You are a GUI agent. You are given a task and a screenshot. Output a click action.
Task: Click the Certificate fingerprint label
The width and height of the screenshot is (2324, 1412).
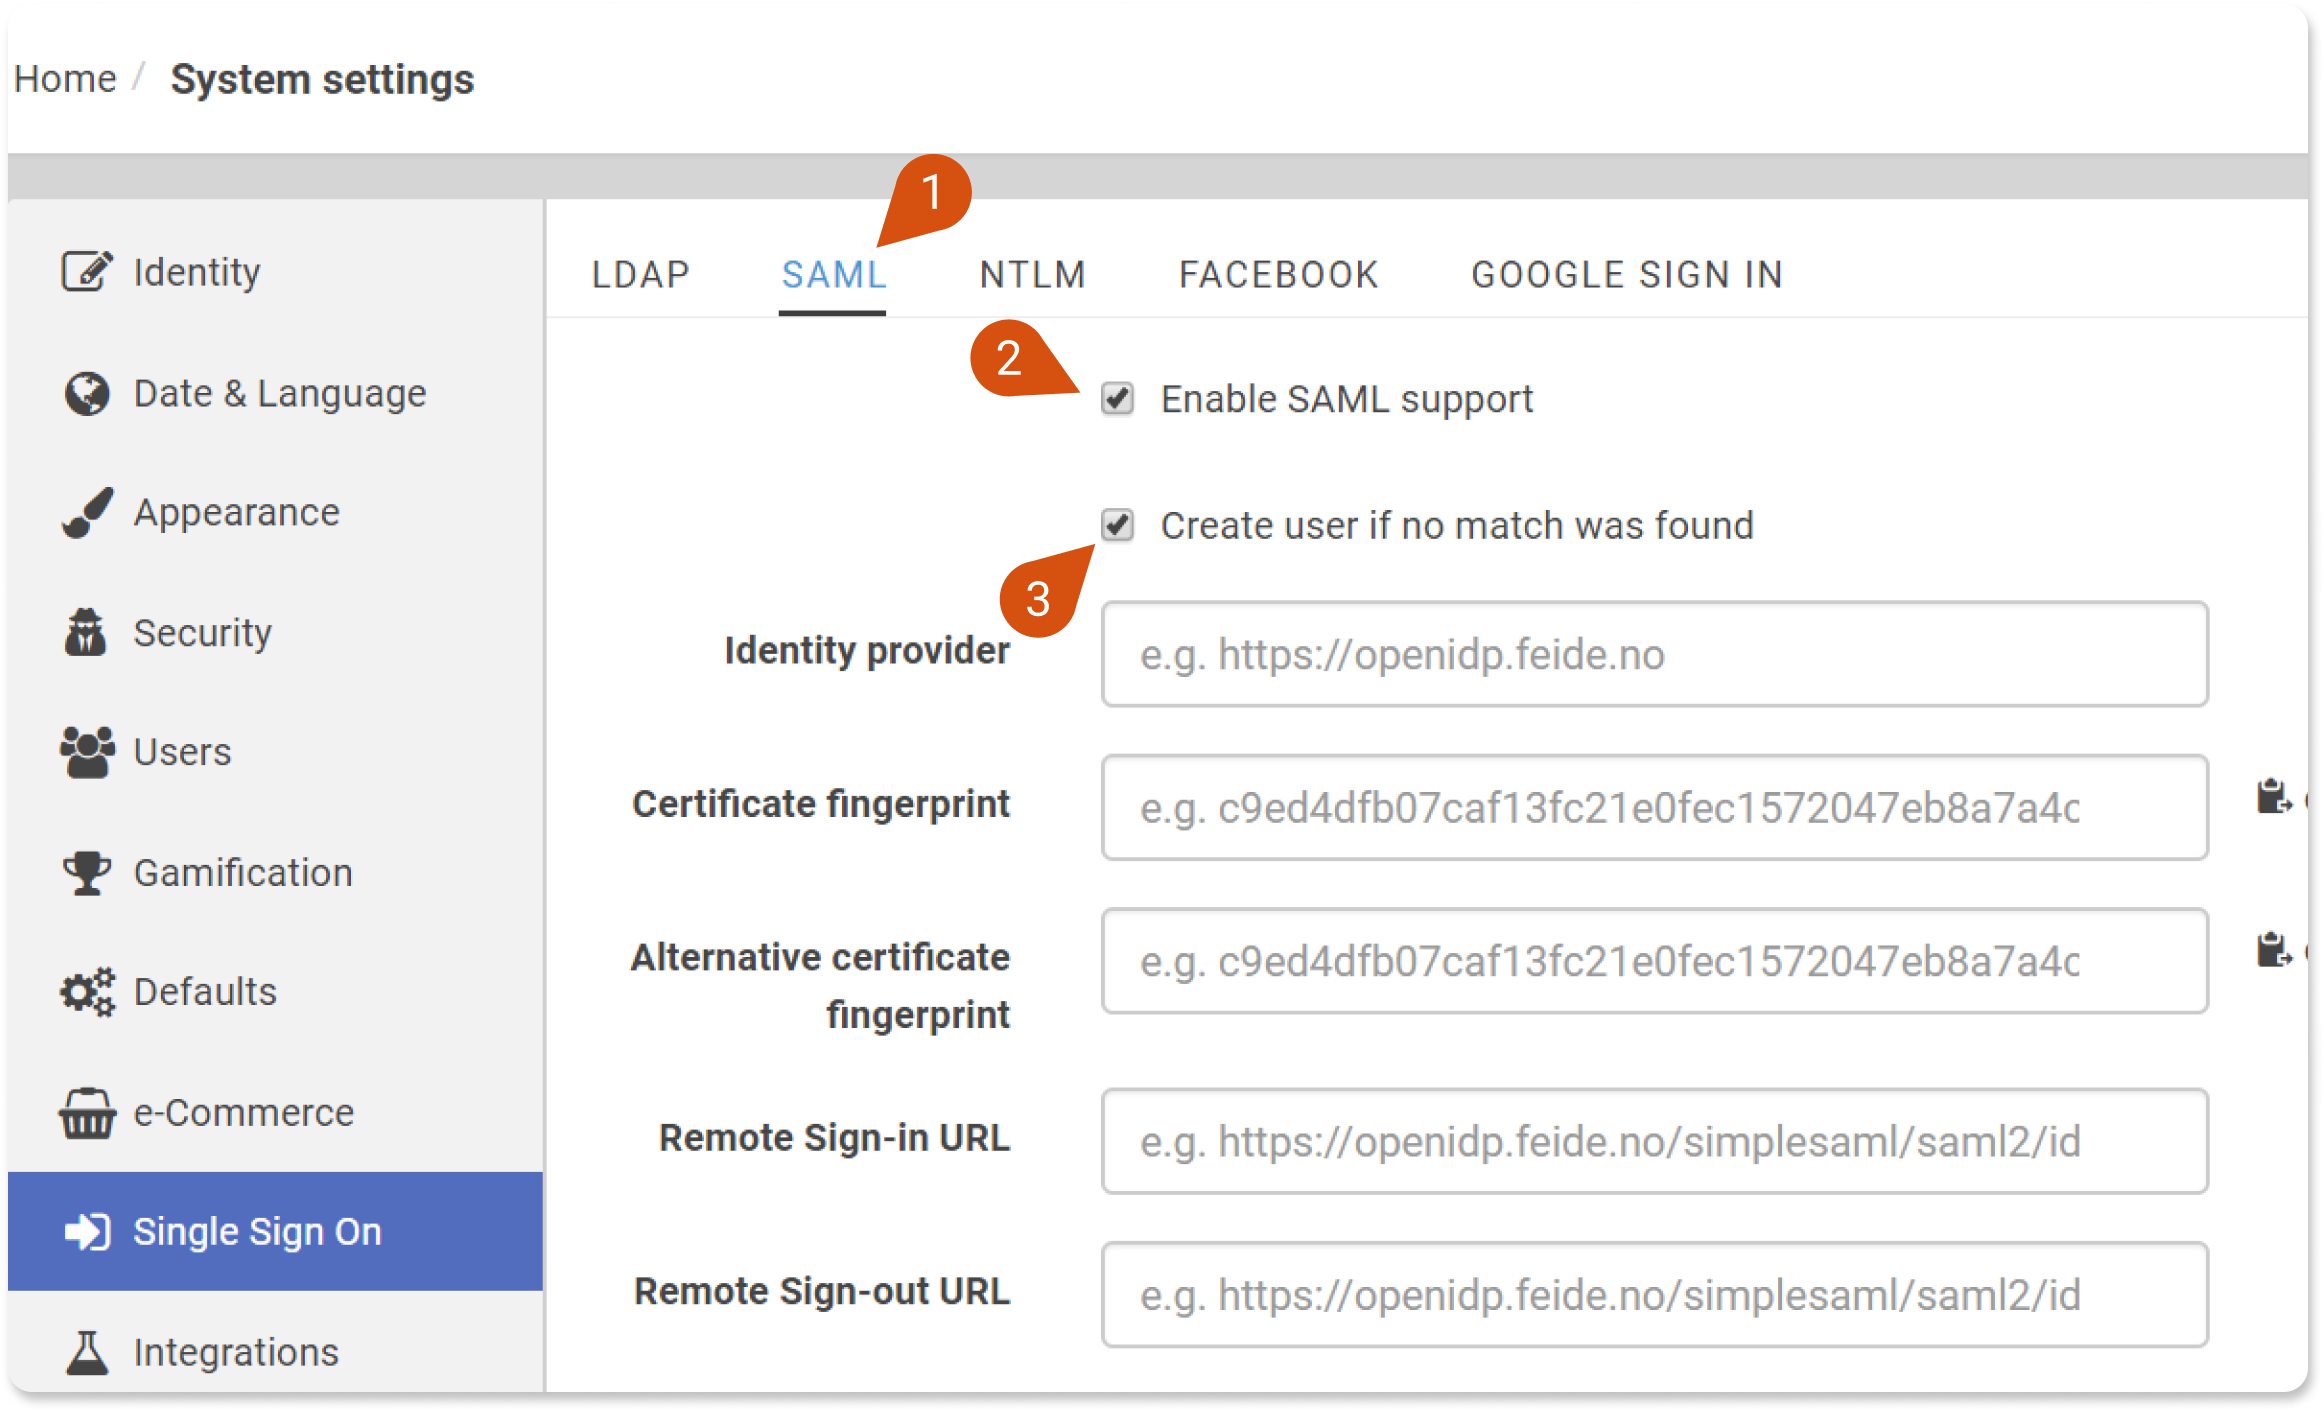pyautogui.click(x=821, y=804)
